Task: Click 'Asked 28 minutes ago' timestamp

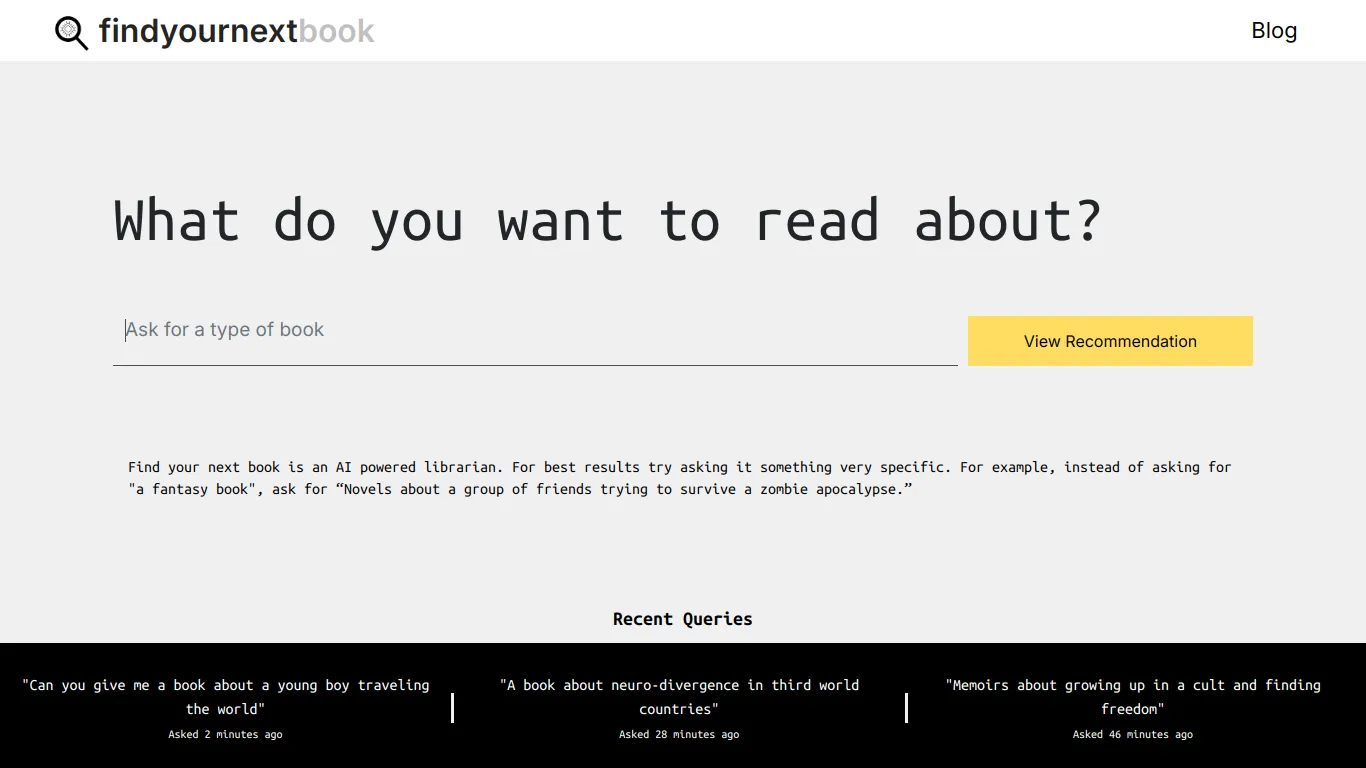Action: 679,734
